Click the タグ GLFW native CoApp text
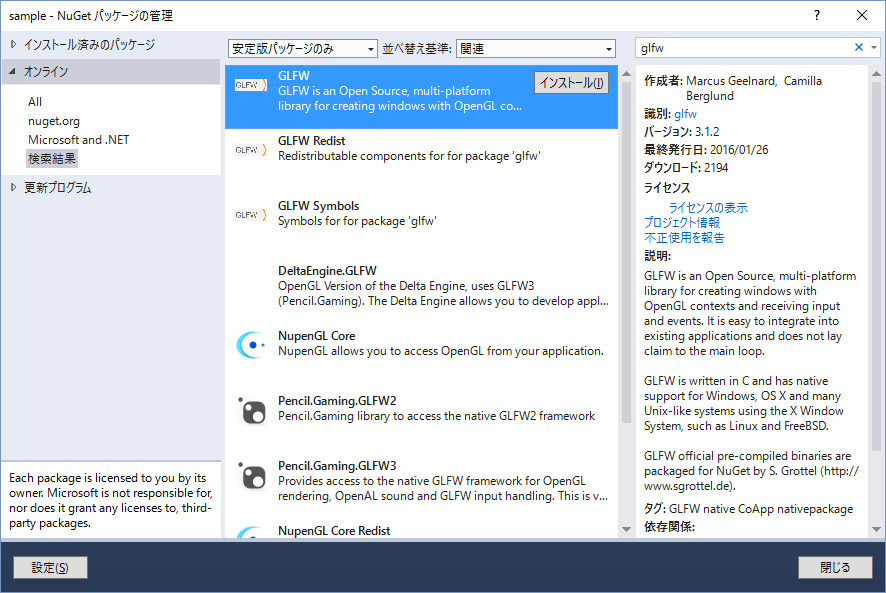 (x=749, y=509)
